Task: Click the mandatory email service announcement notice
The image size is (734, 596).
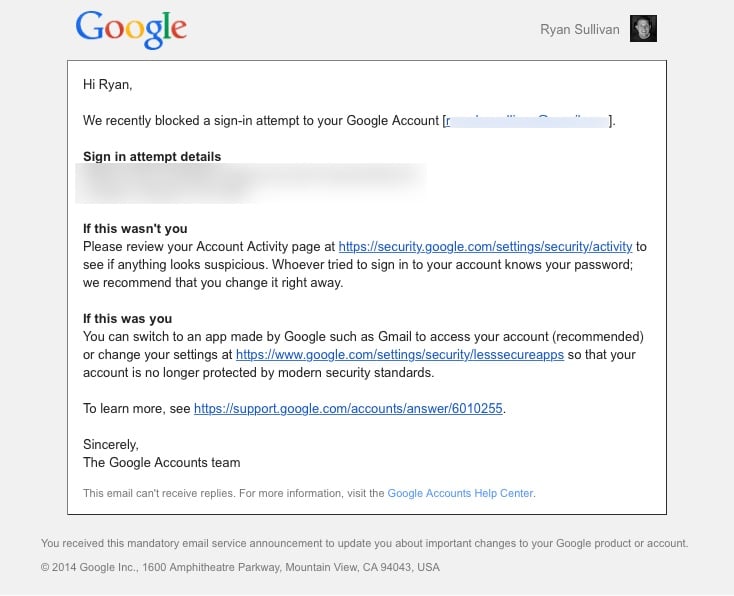Action: pyautogui.click(x=364, y=543)
